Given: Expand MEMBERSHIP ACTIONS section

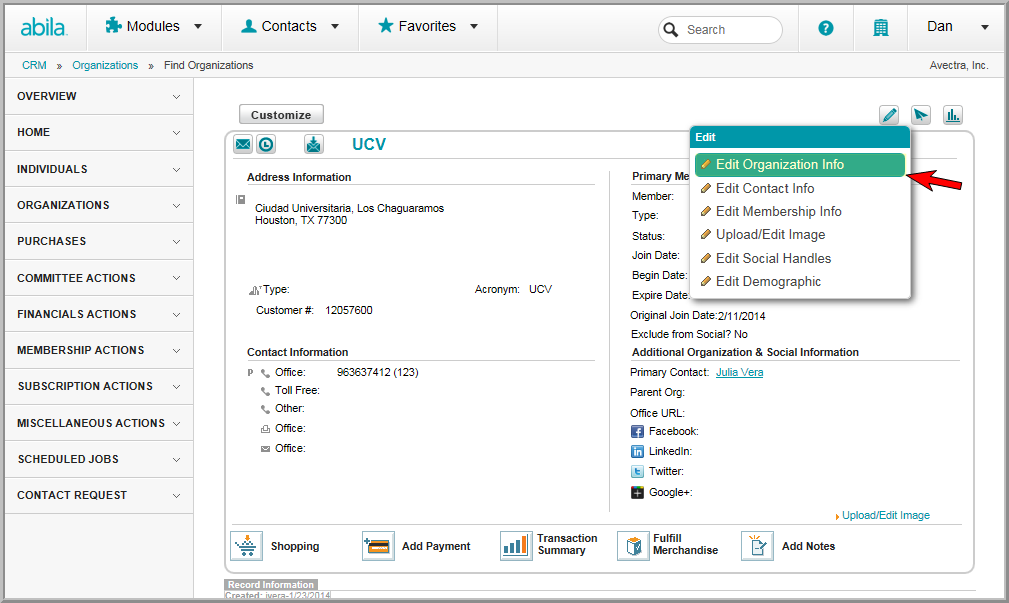Looking at the screenshot, I should point(99,350).
